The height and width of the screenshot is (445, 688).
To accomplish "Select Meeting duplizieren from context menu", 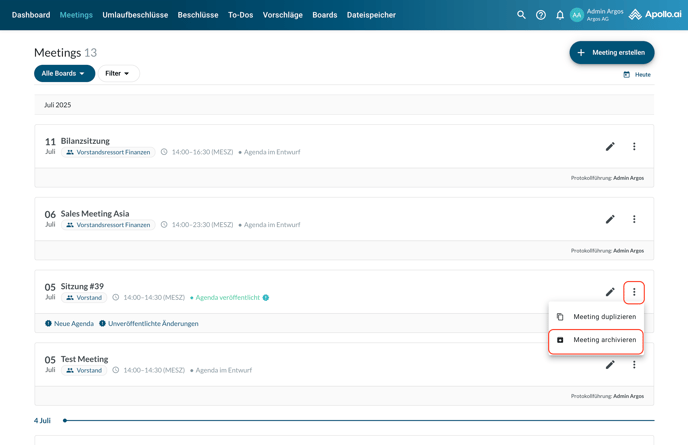I will coord(596,317).
